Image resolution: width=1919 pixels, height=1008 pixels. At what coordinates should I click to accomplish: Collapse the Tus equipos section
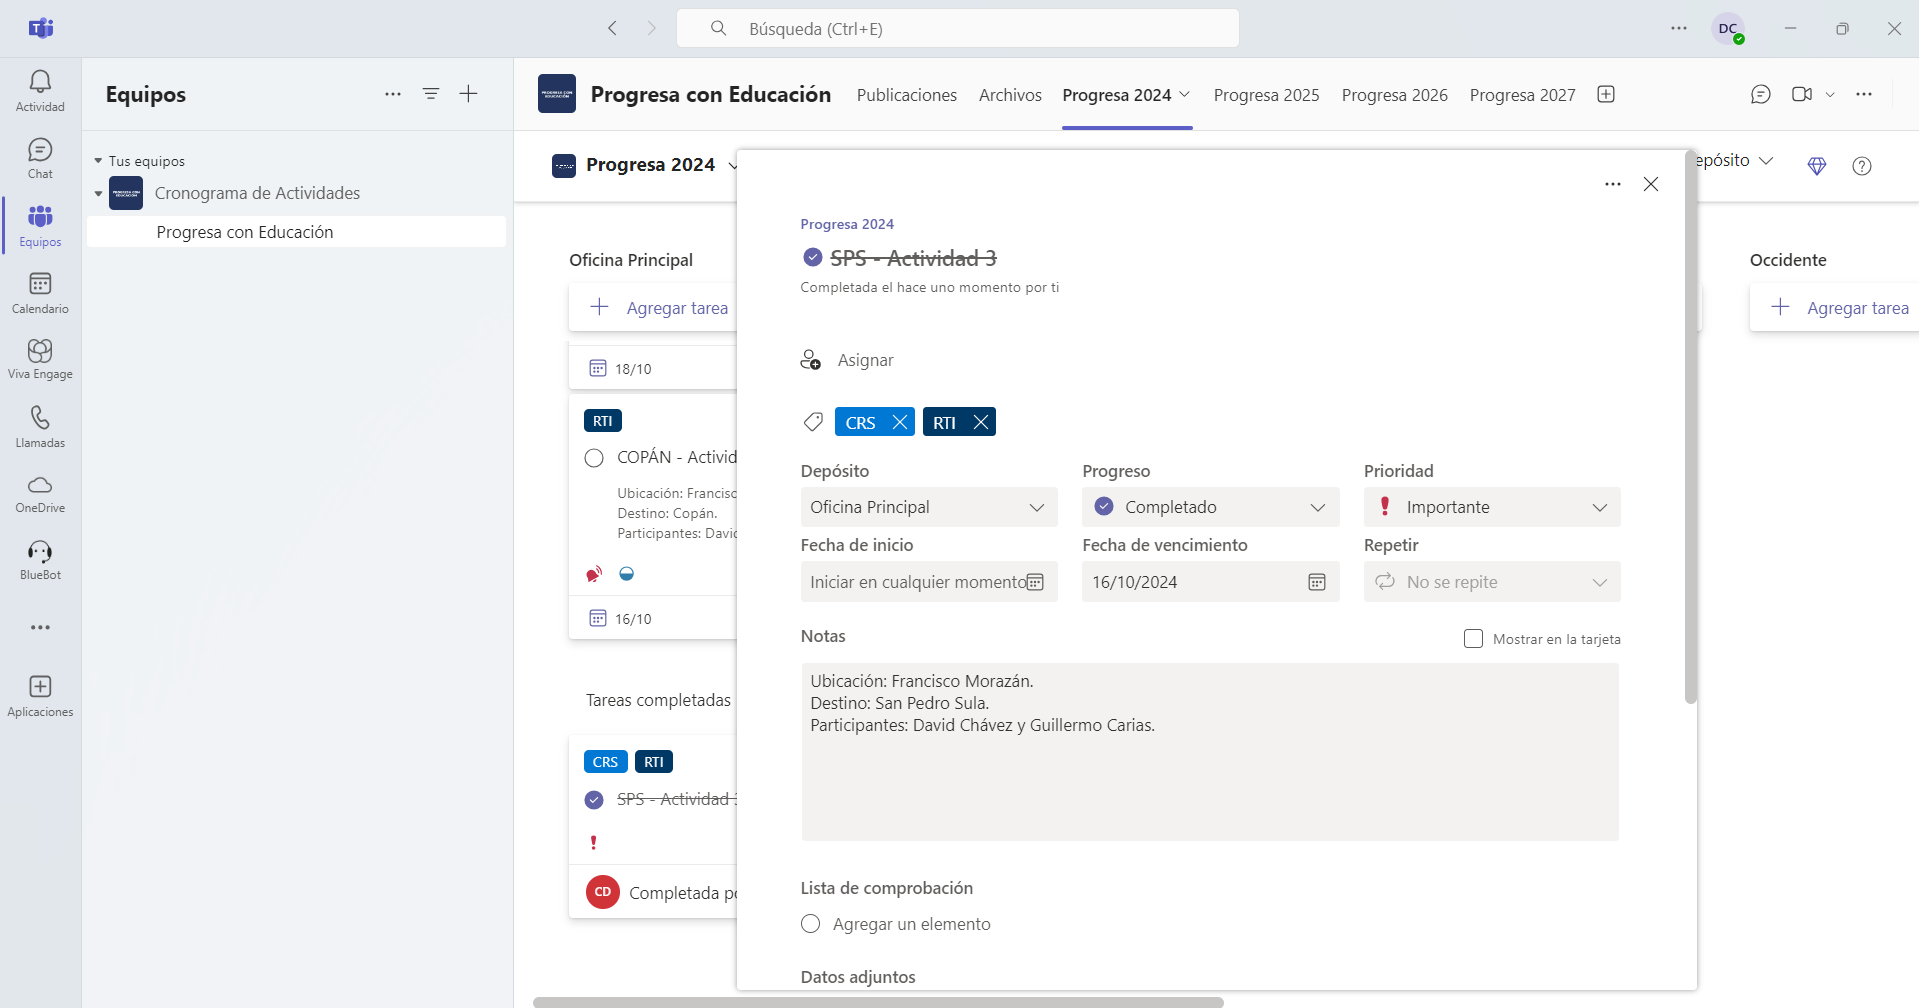[x=98, y=161]
